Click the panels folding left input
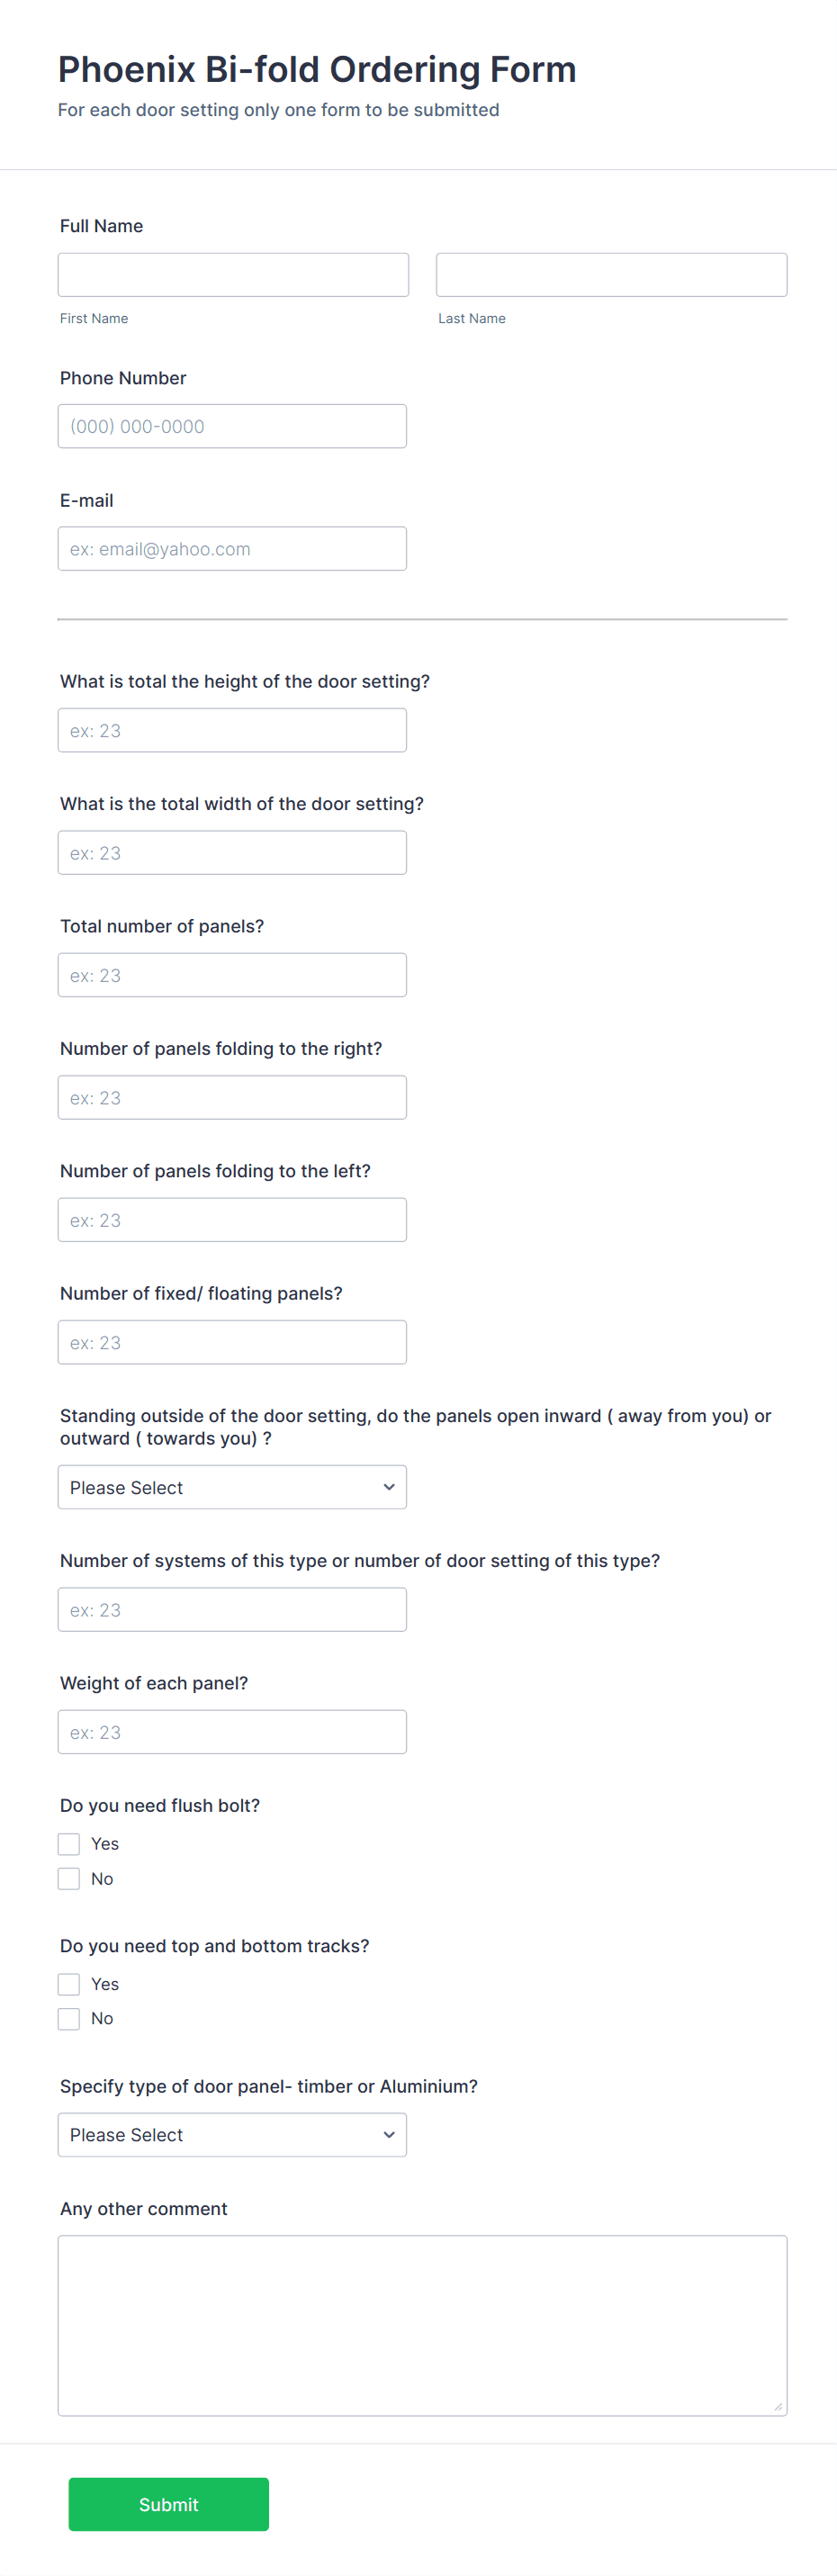 tap(232, 1219)
